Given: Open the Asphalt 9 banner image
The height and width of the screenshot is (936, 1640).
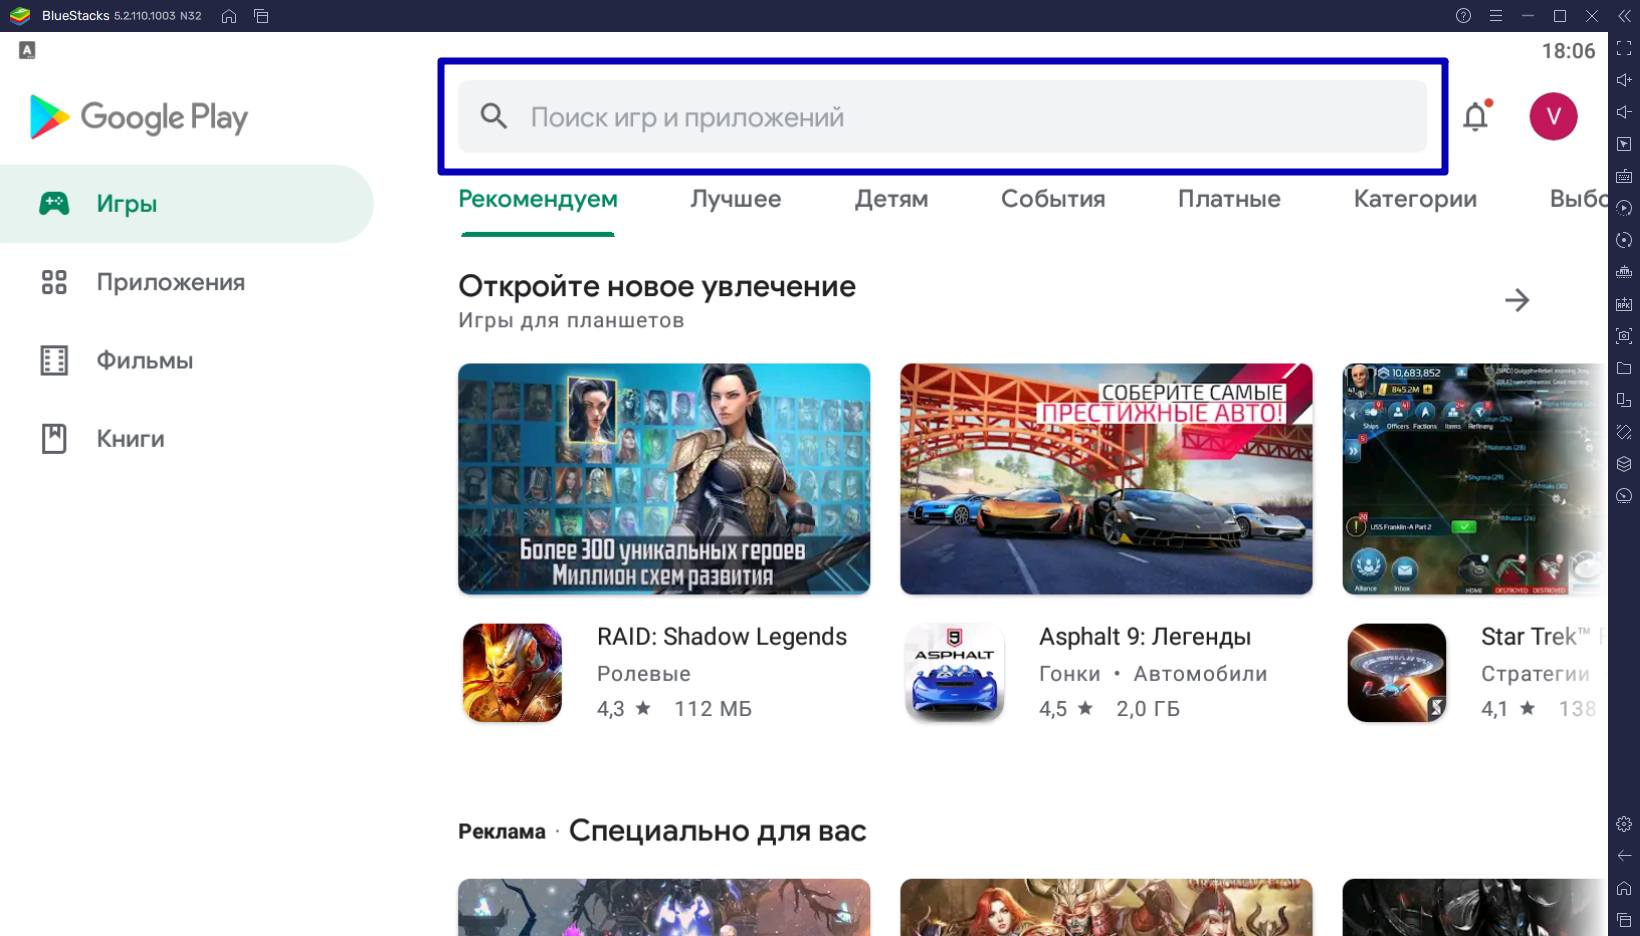Looking at the screenshot, I should click(x=1106, y=479).
